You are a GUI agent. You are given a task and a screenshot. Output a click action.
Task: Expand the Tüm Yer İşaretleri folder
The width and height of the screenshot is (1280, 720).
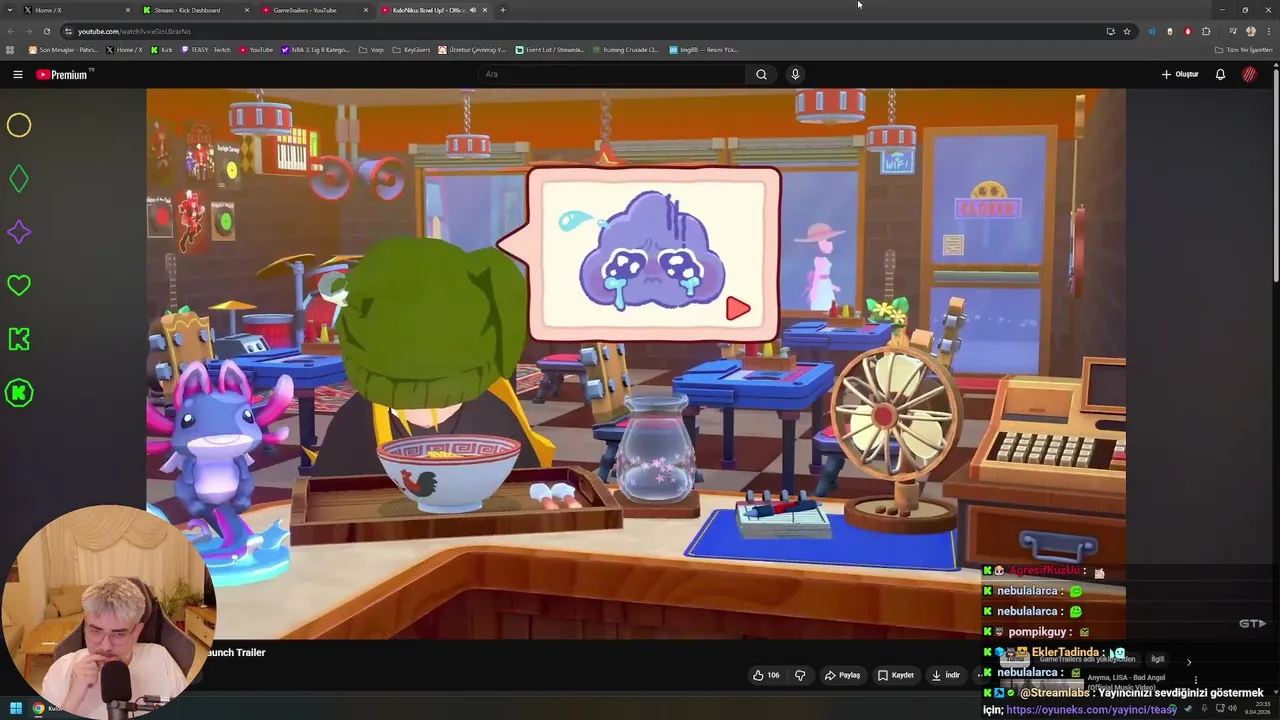(1244, 49)
